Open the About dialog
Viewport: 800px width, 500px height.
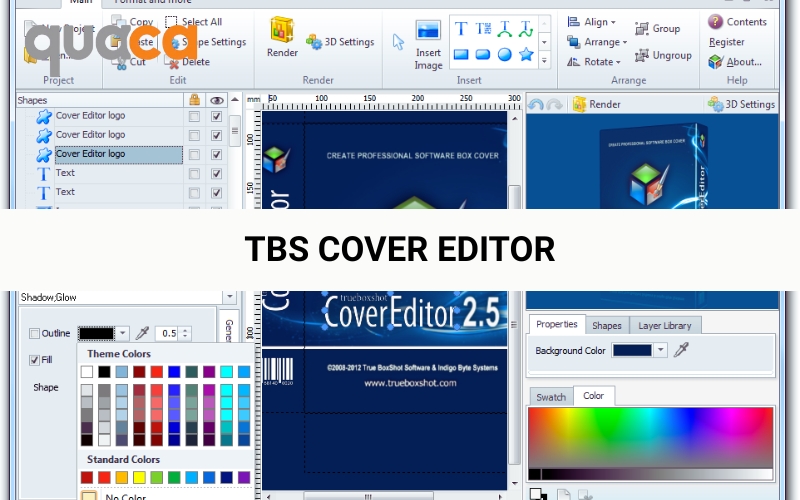tap(735, 62)
